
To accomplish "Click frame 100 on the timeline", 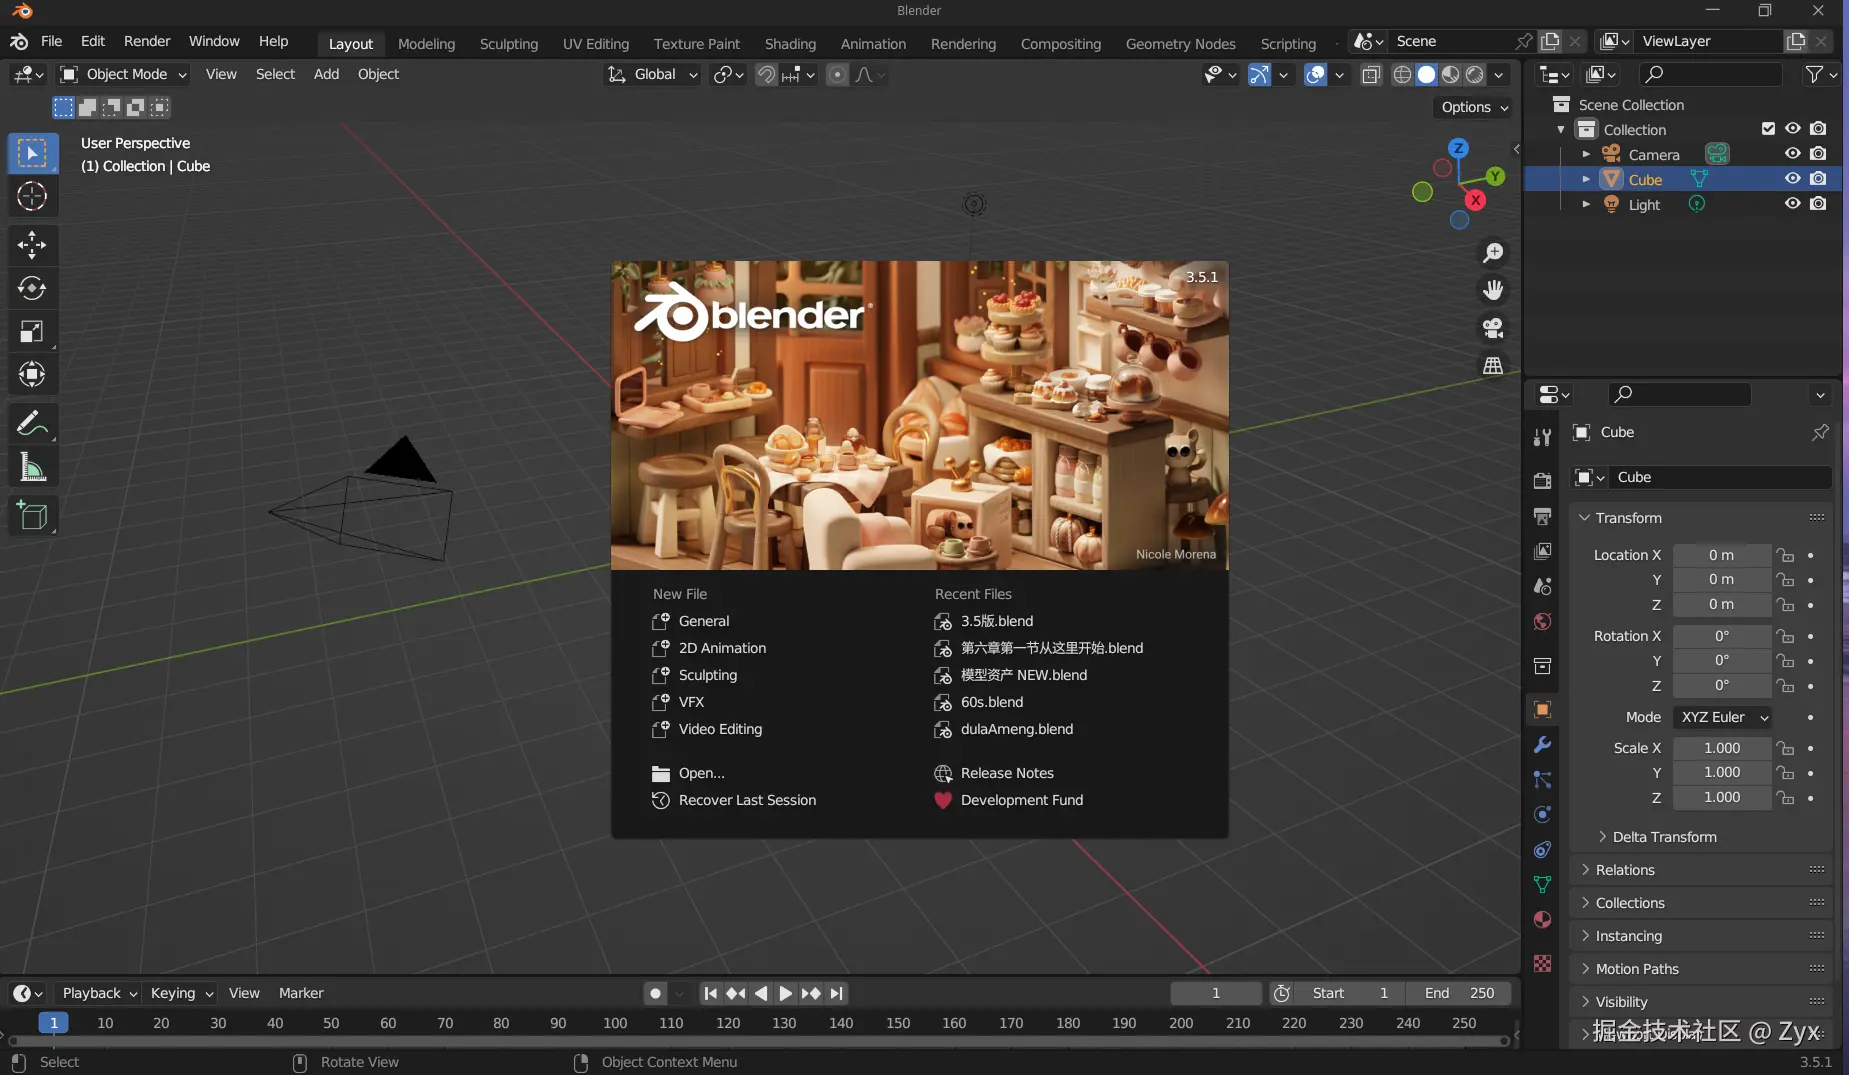I will [x=615, y=1023].
